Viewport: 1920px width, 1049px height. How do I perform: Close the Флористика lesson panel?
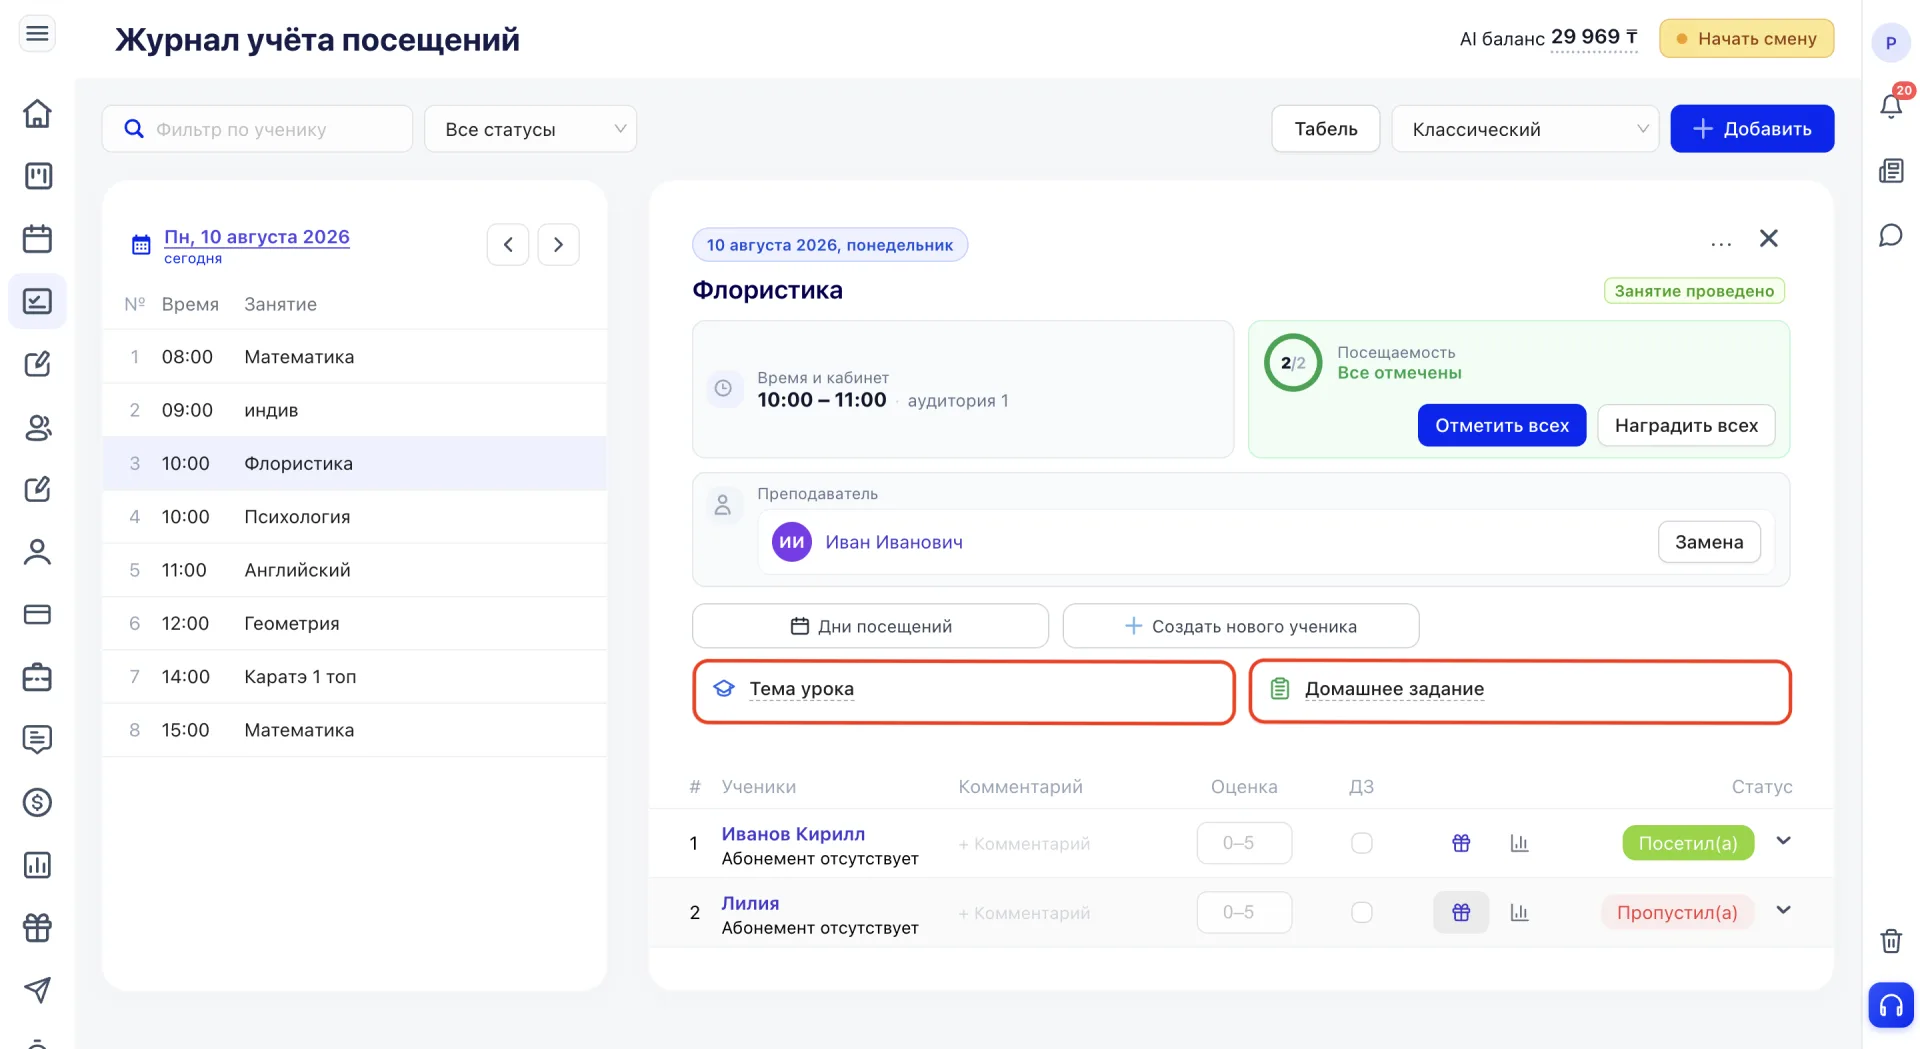coord(1769,238)
